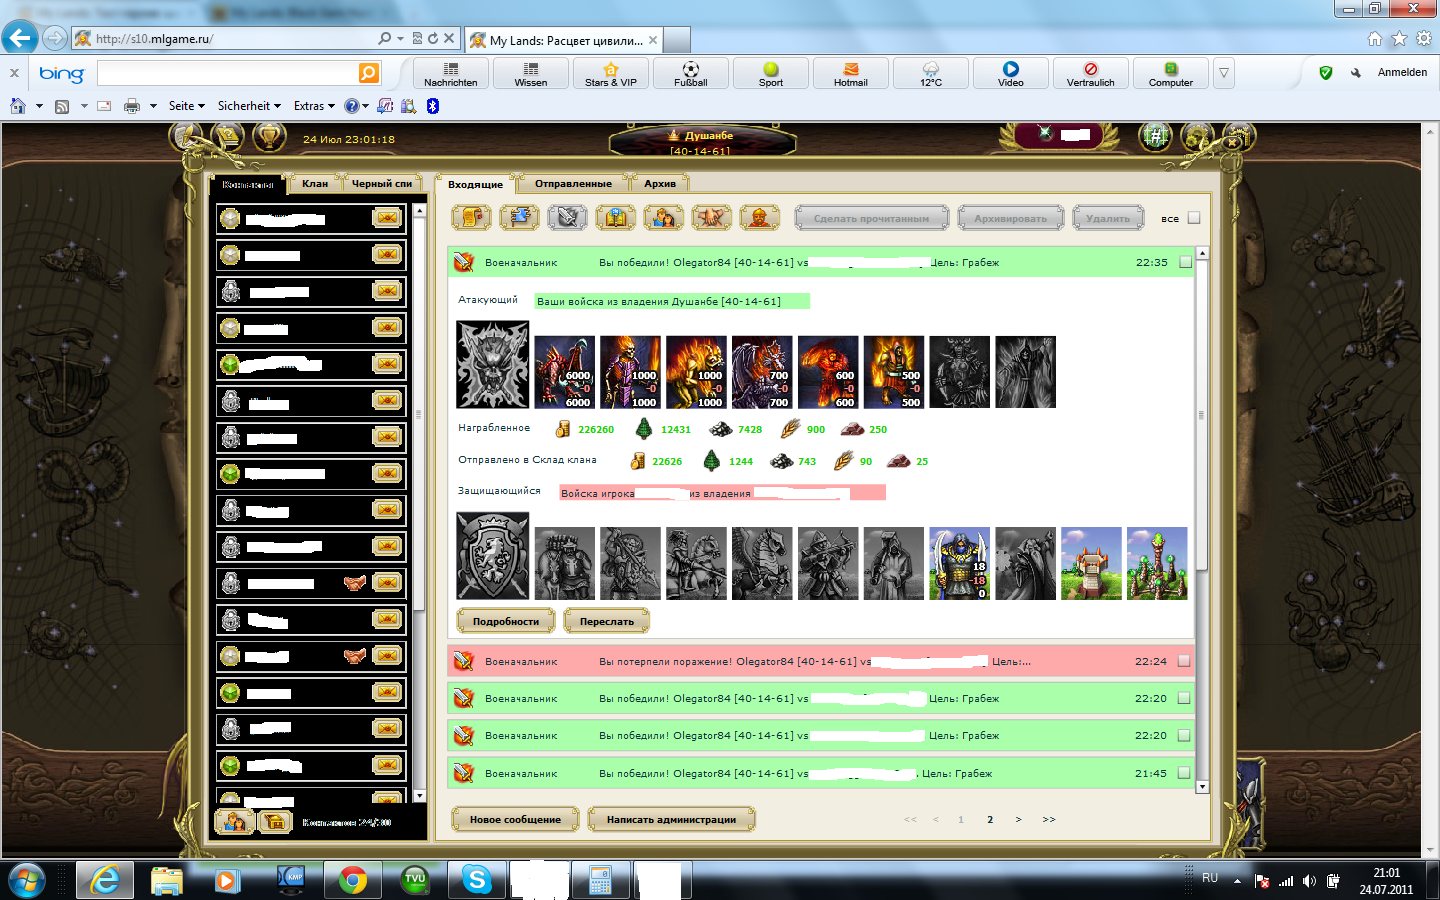
Task: Click the gold trophy cup icon in the top bar
Action: pyautogui.click(x=269, y=136)
